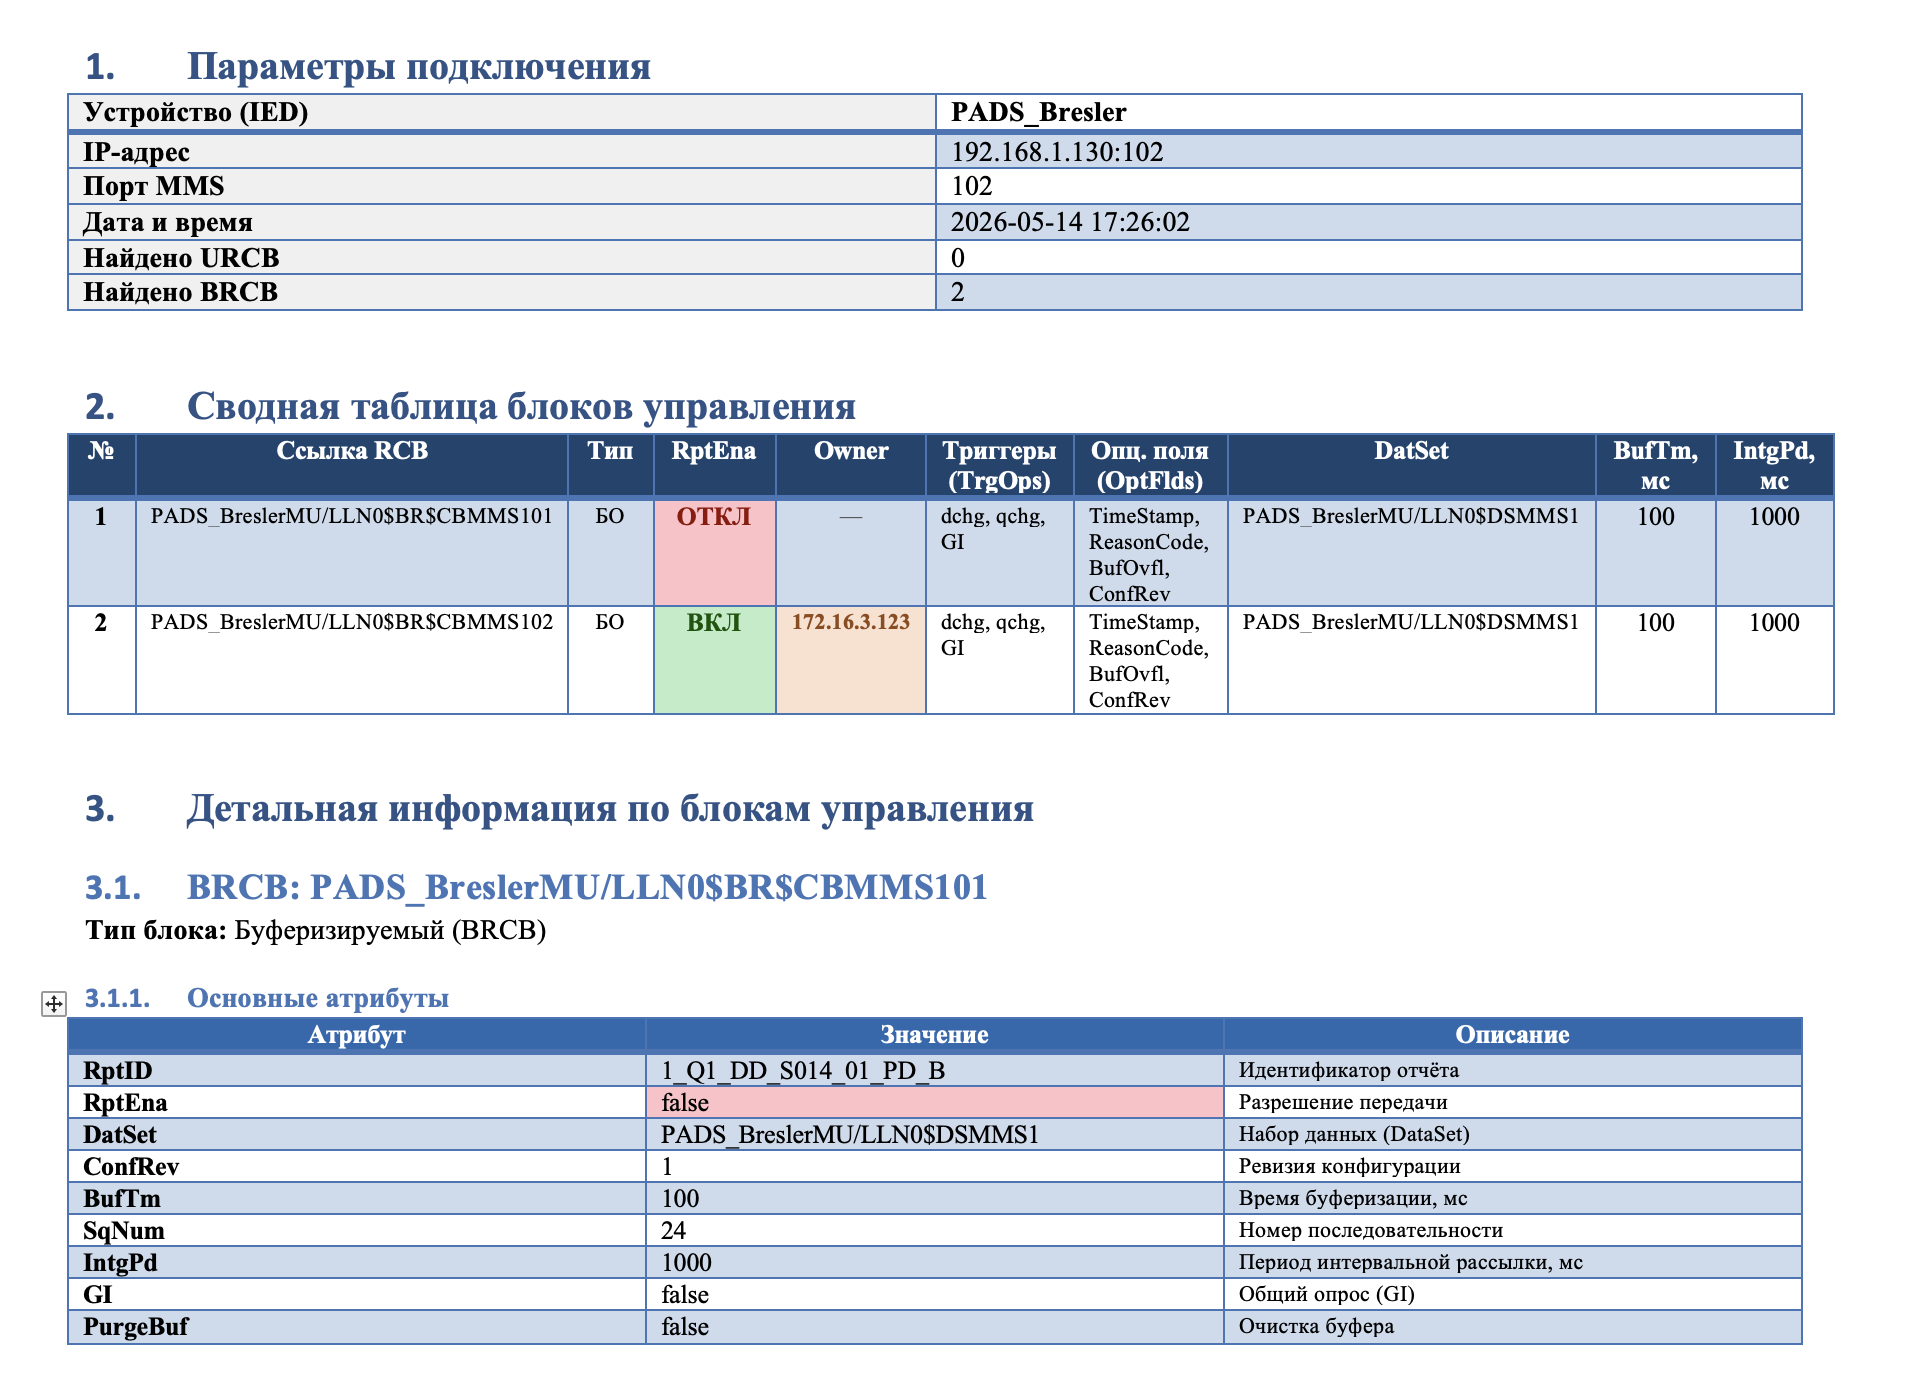Click the pink RptEna false value cell
1905x1400 pixels.
[x=934, y=1102]
